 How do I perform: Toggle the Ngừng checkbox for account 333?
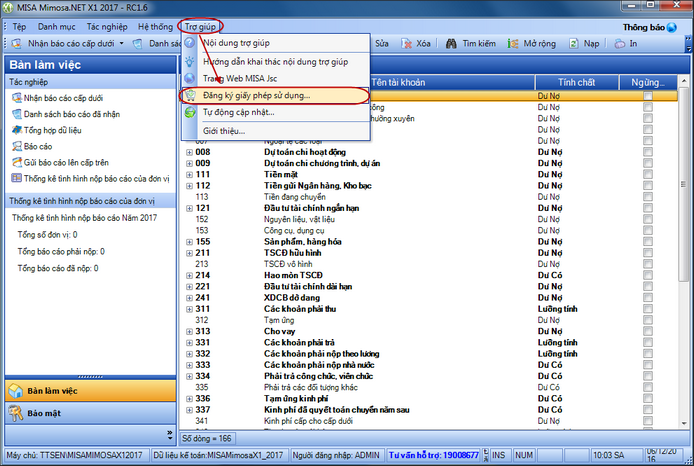pos(648,365)
